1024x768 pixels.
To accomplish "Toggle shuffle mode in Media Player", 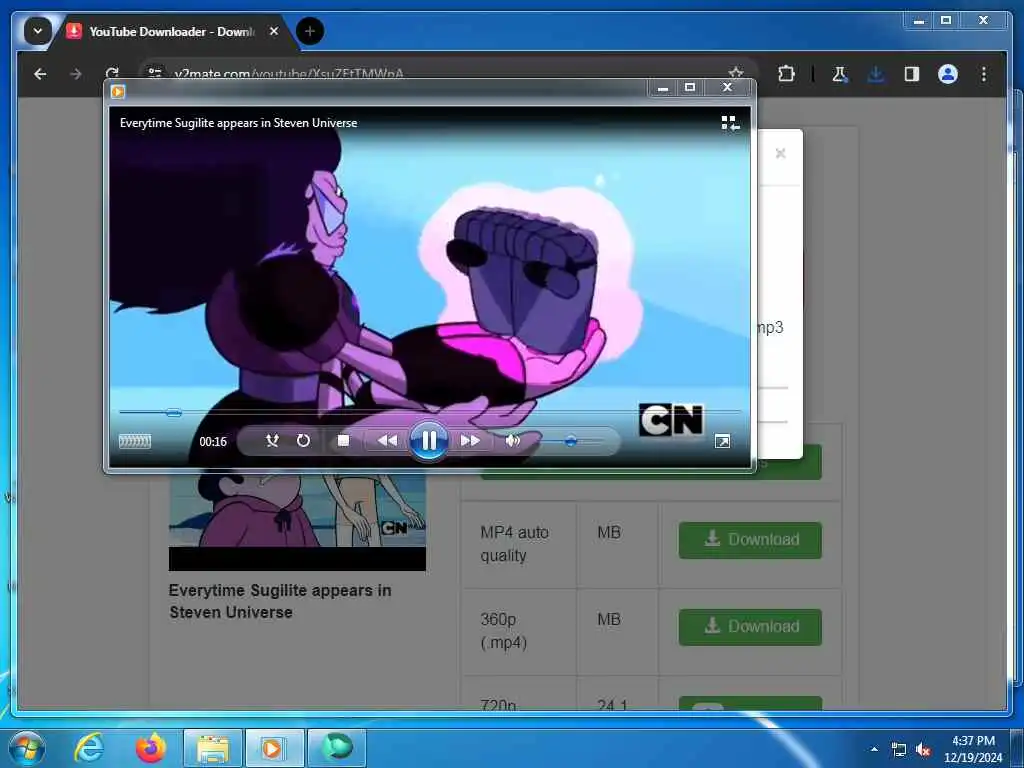I will tap(272, 441).
